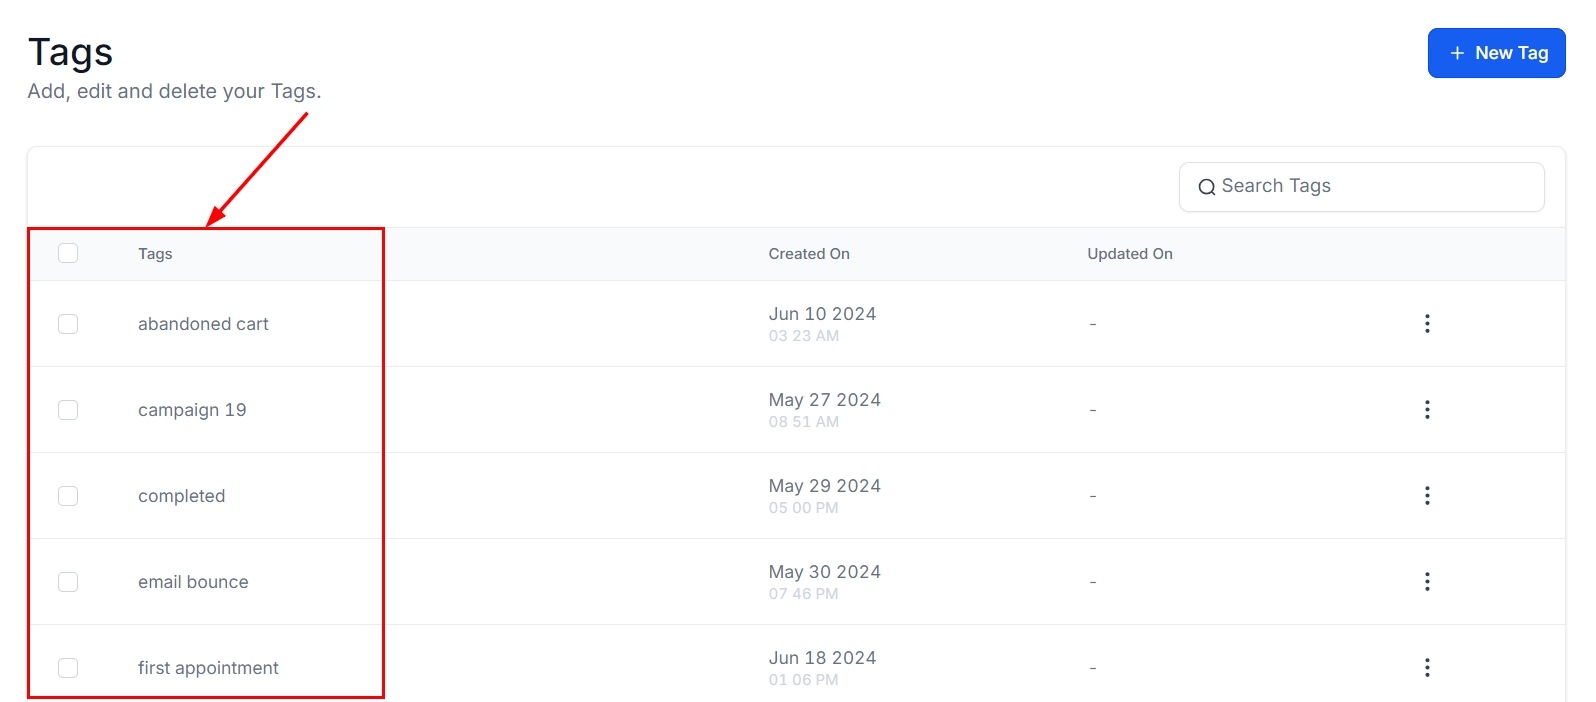Click the Updated On column header
Image resolution: width=1596 pixels, height=702 pixels.
point(1130,254)
